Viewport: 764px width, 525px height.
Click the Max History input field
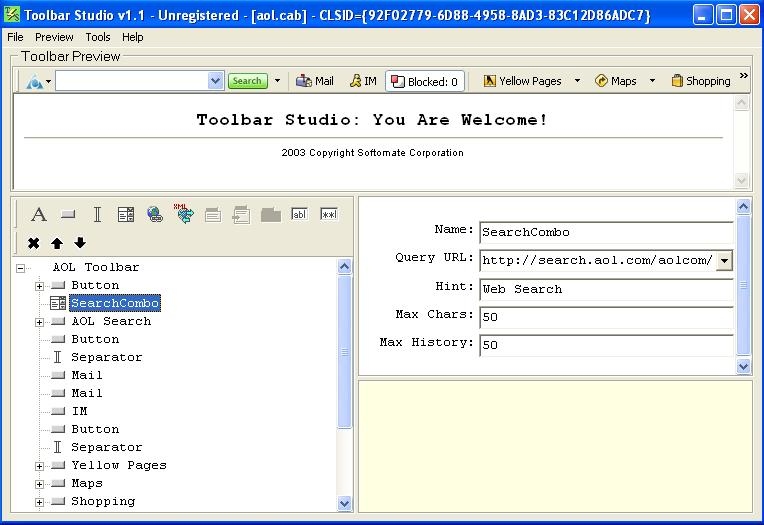pos(606,345)
